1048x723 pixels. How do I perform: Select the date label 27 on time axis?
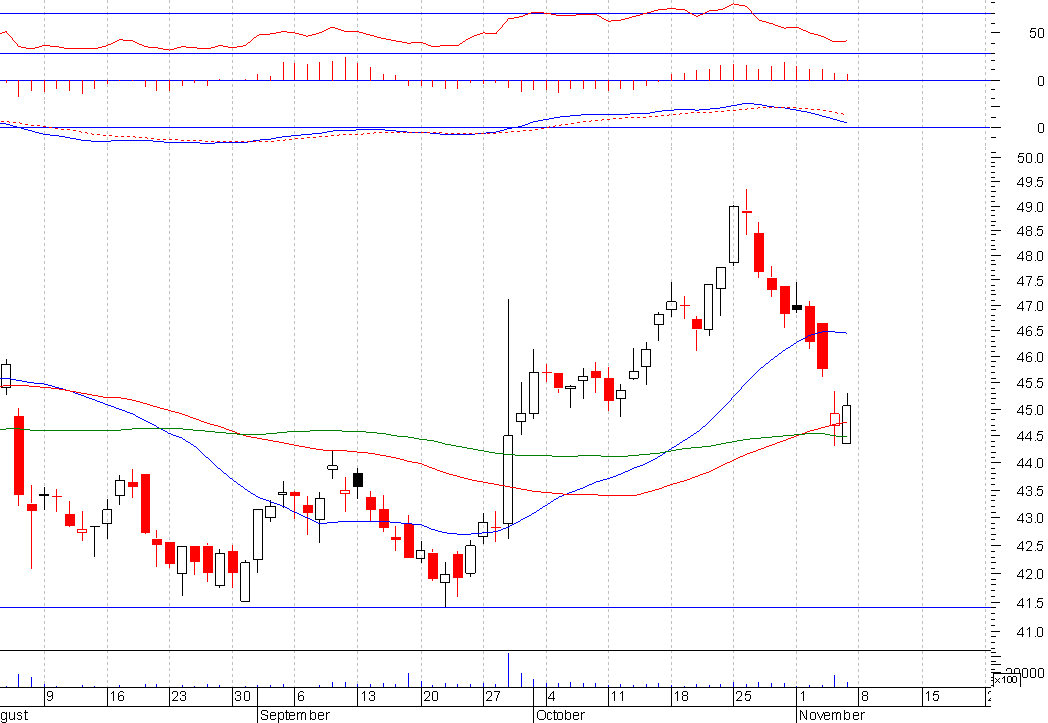[x=493, y=696]
